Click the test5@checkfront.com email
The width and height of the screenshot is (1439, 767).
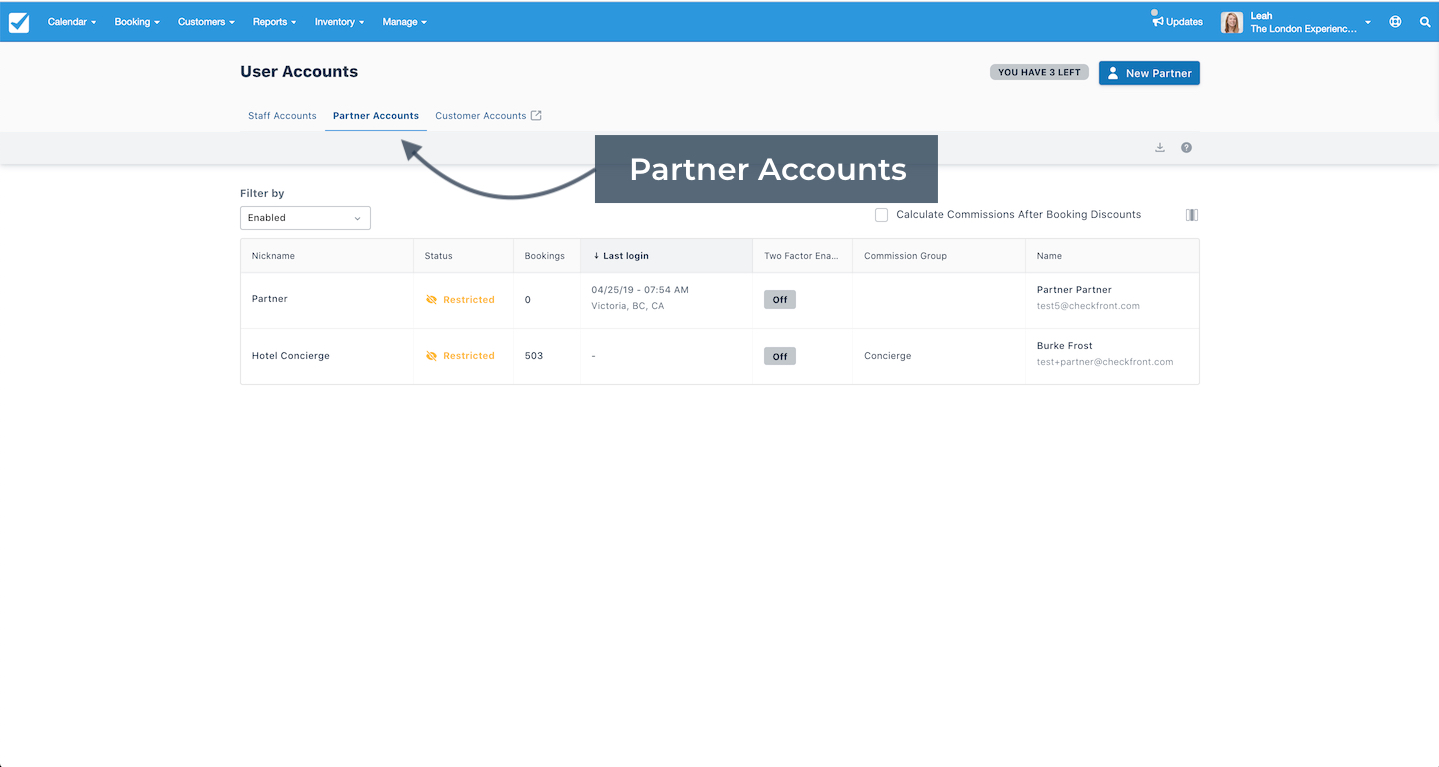(1088, 306)
